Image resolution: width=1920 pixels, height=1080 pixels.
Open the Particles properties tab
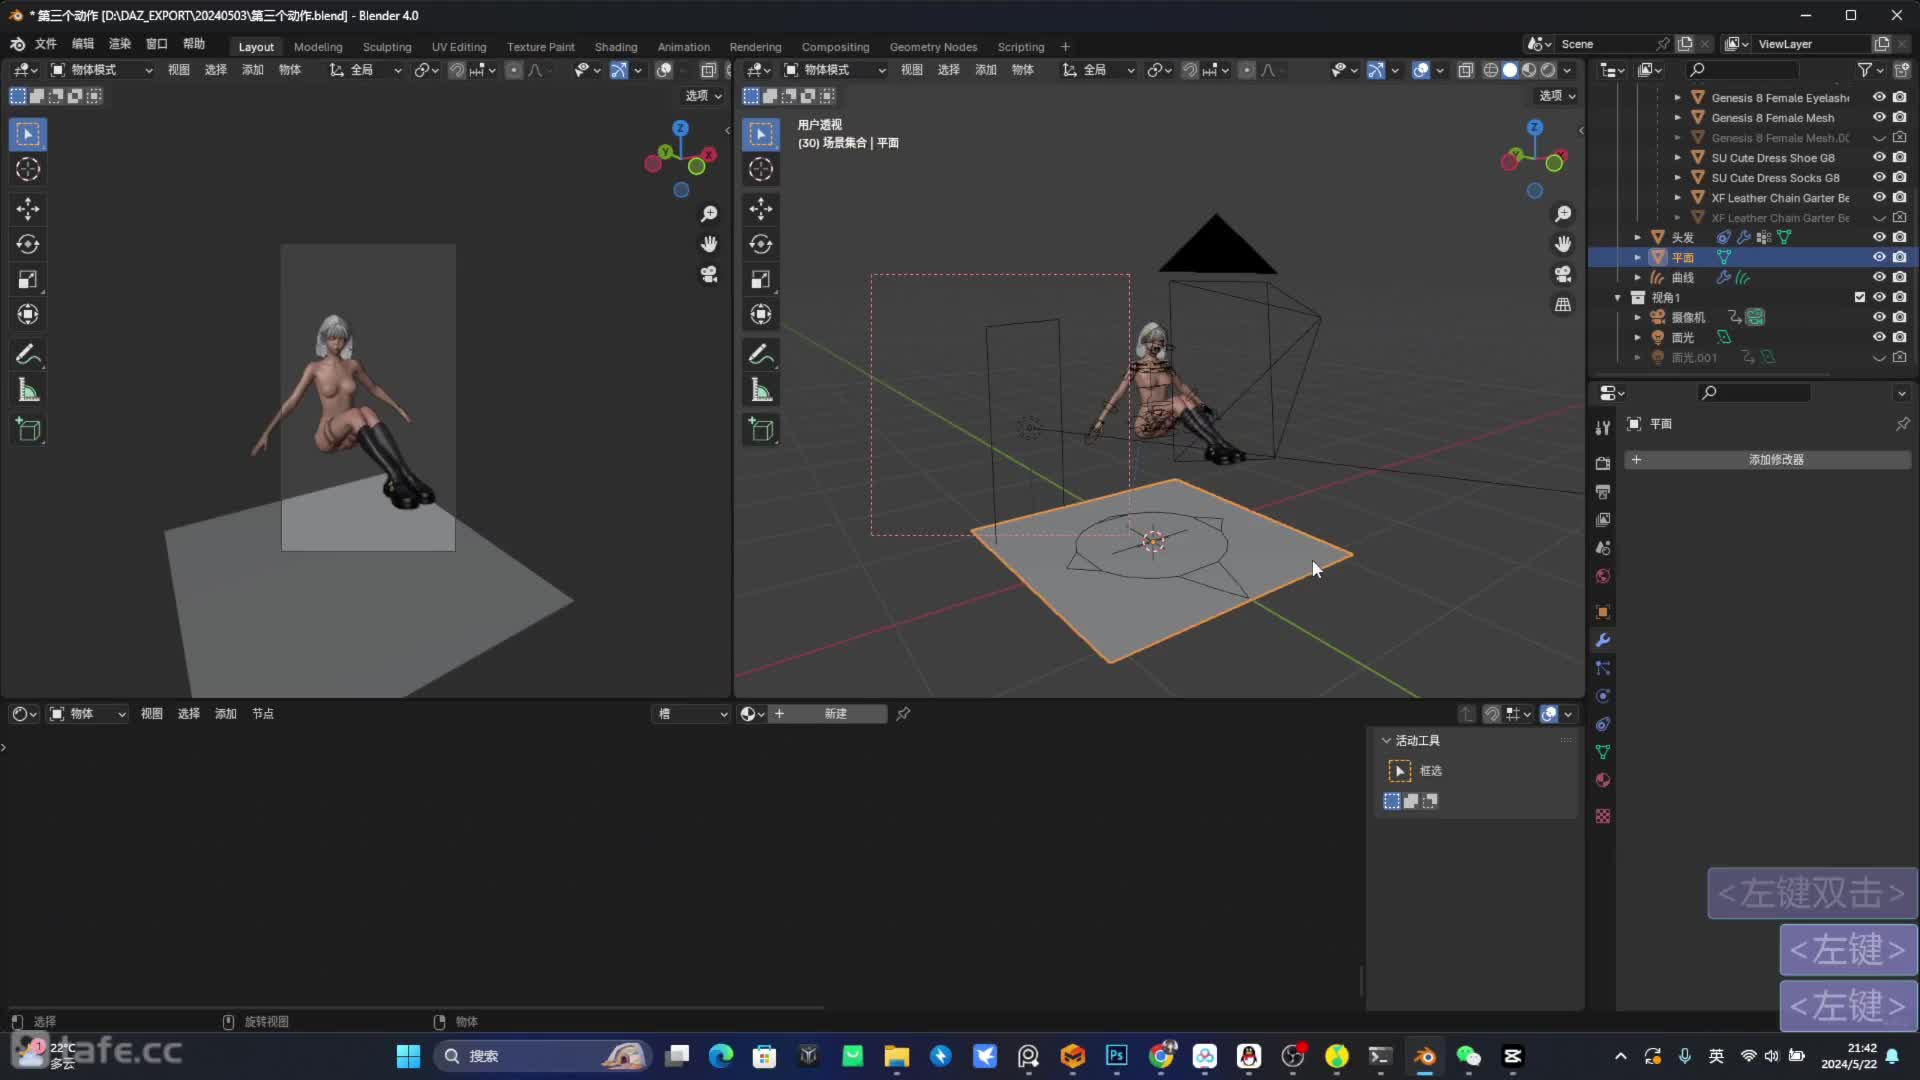click(x=1603, y=668)
